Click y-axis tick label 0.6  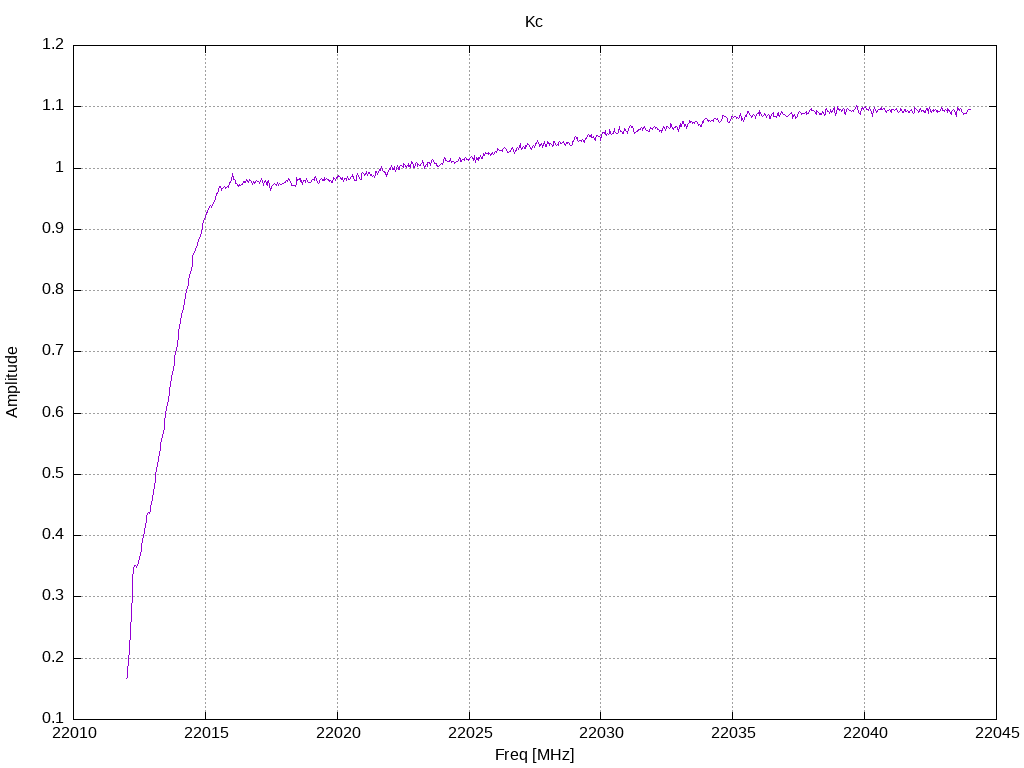point(53,413)
